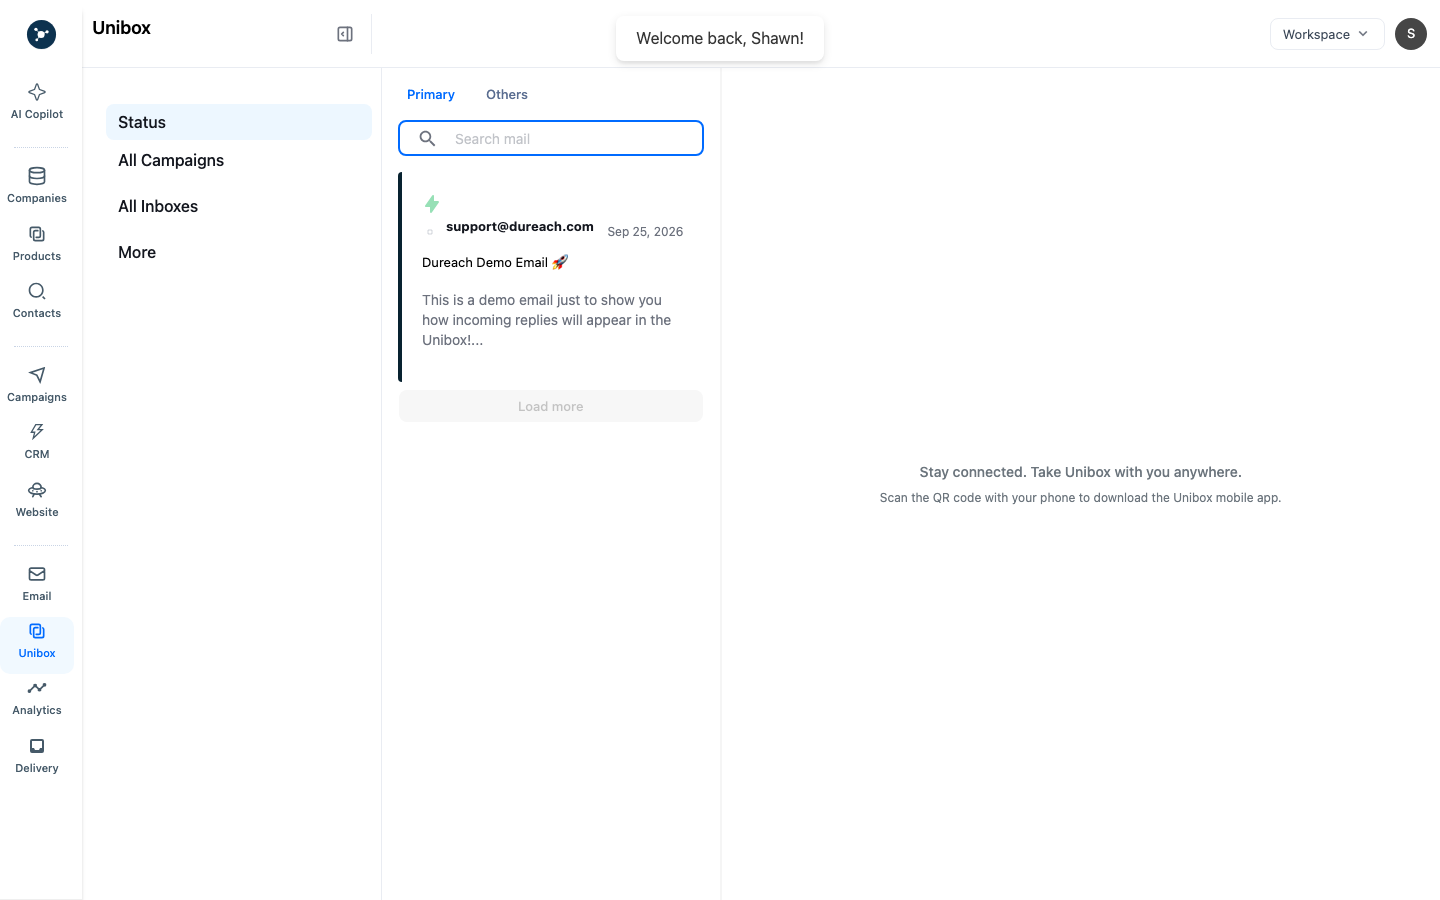Navigate to Contacts
The height and width of the screenshot is (900, 1440).
pyautogui.click(x=37, y=300)
